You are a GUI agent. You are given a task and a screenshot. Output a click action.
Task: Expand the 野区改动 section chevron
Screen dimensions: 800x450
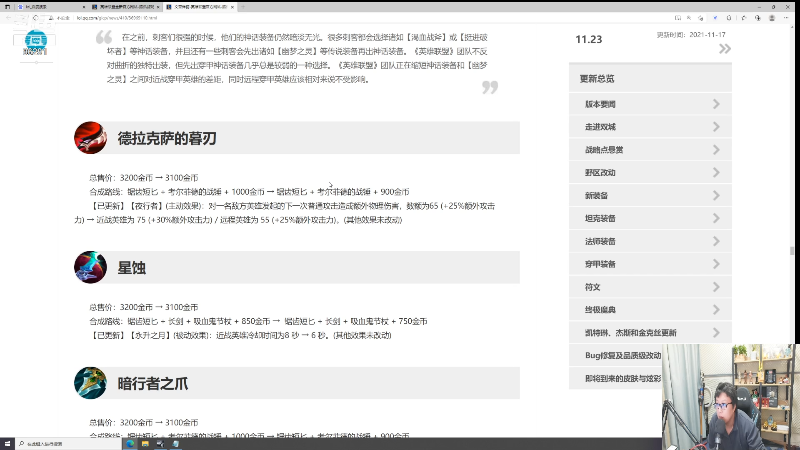coord(716,172)
